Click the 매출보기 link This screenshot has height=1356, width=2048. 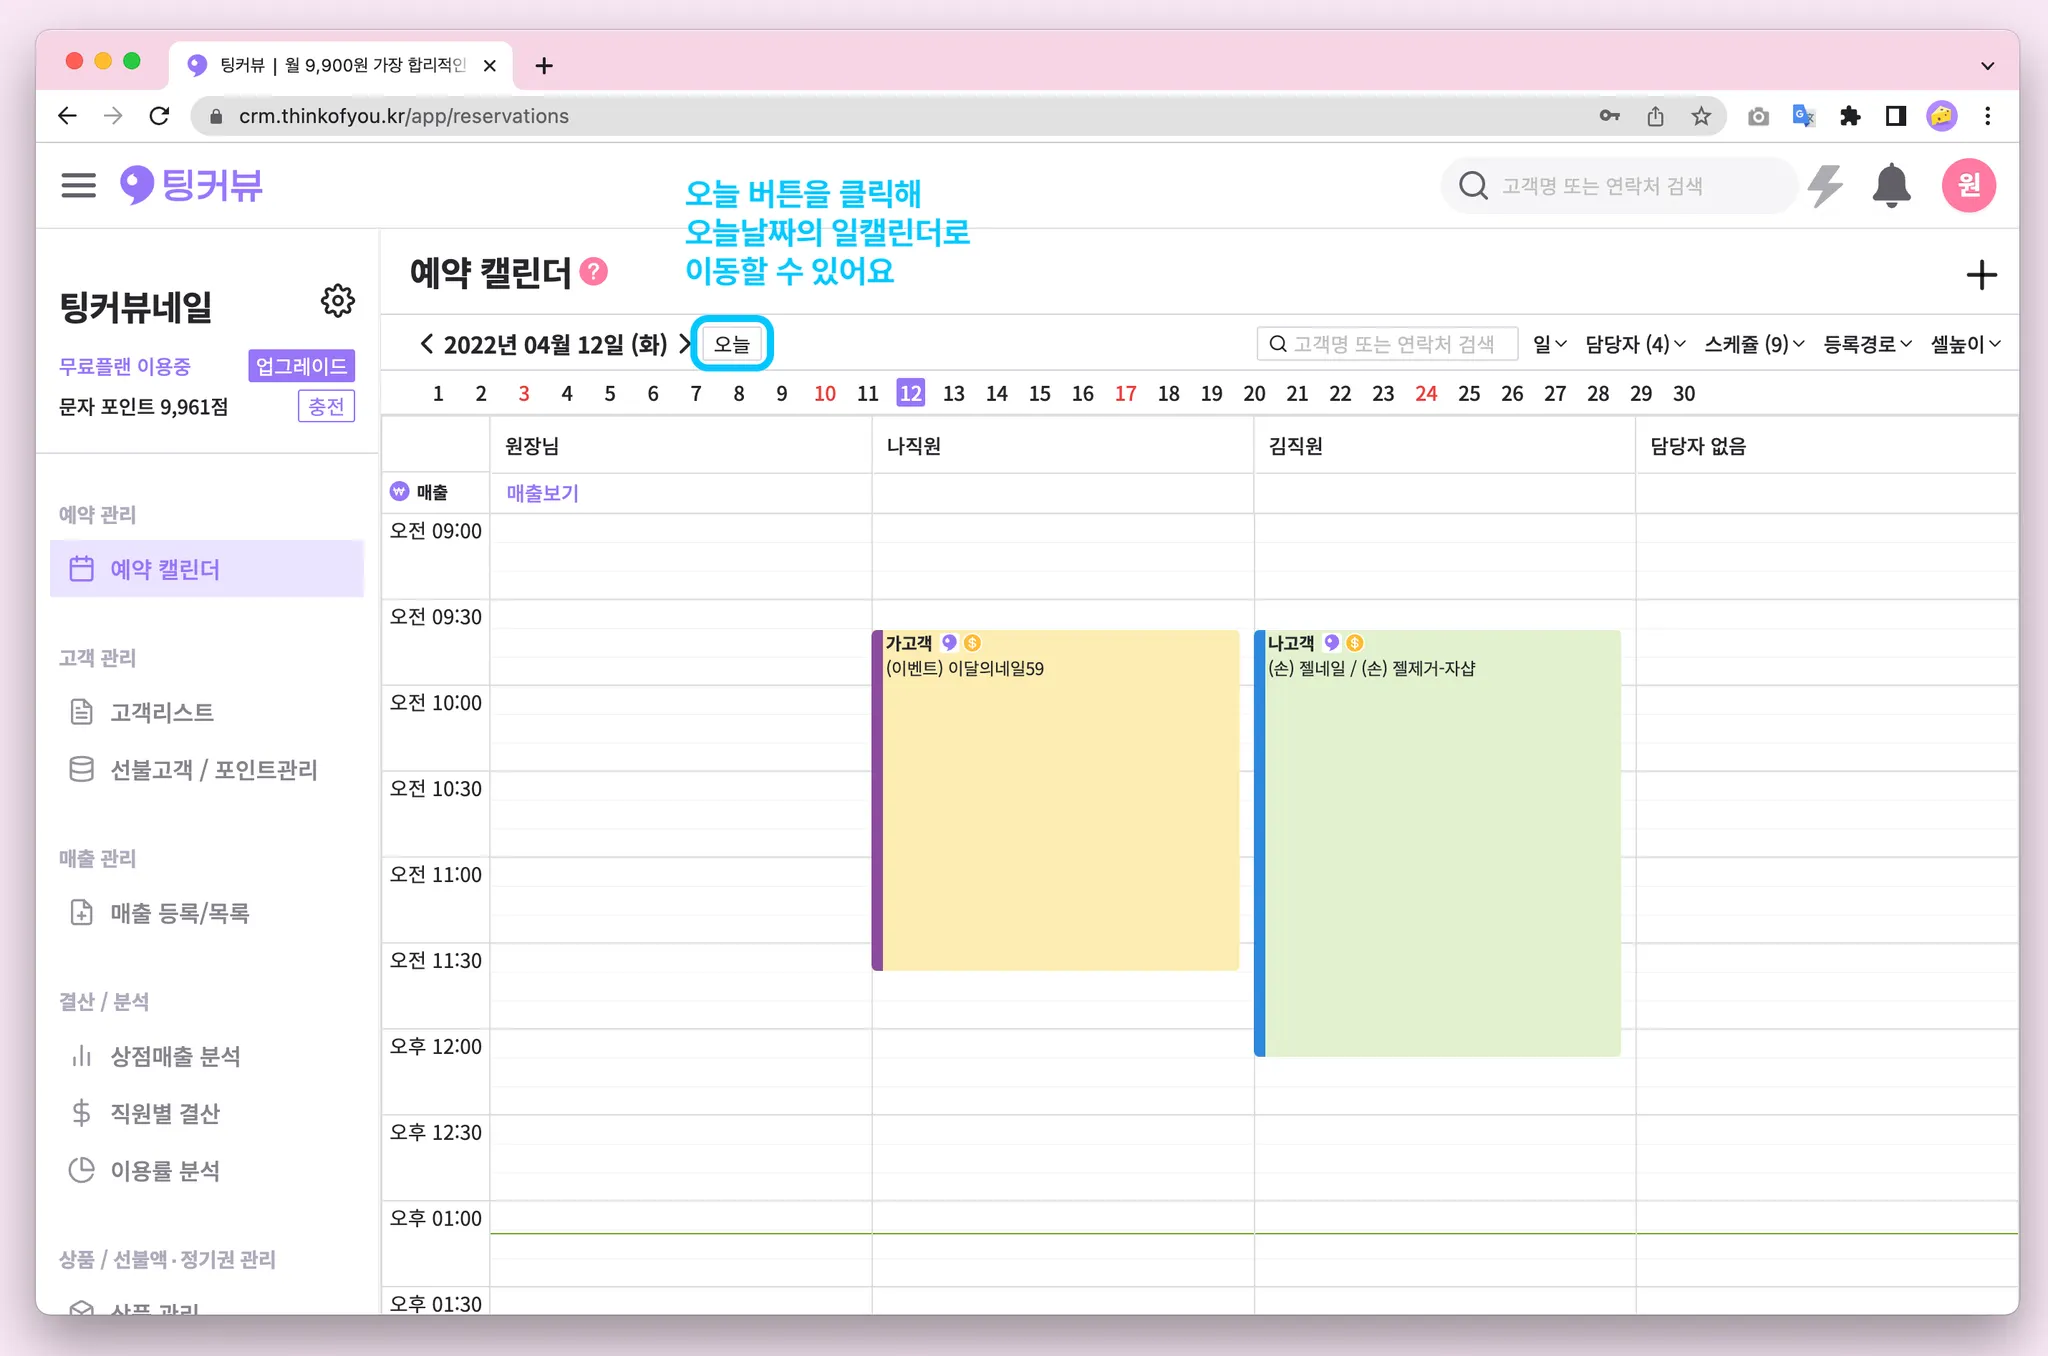click(542, 493)
